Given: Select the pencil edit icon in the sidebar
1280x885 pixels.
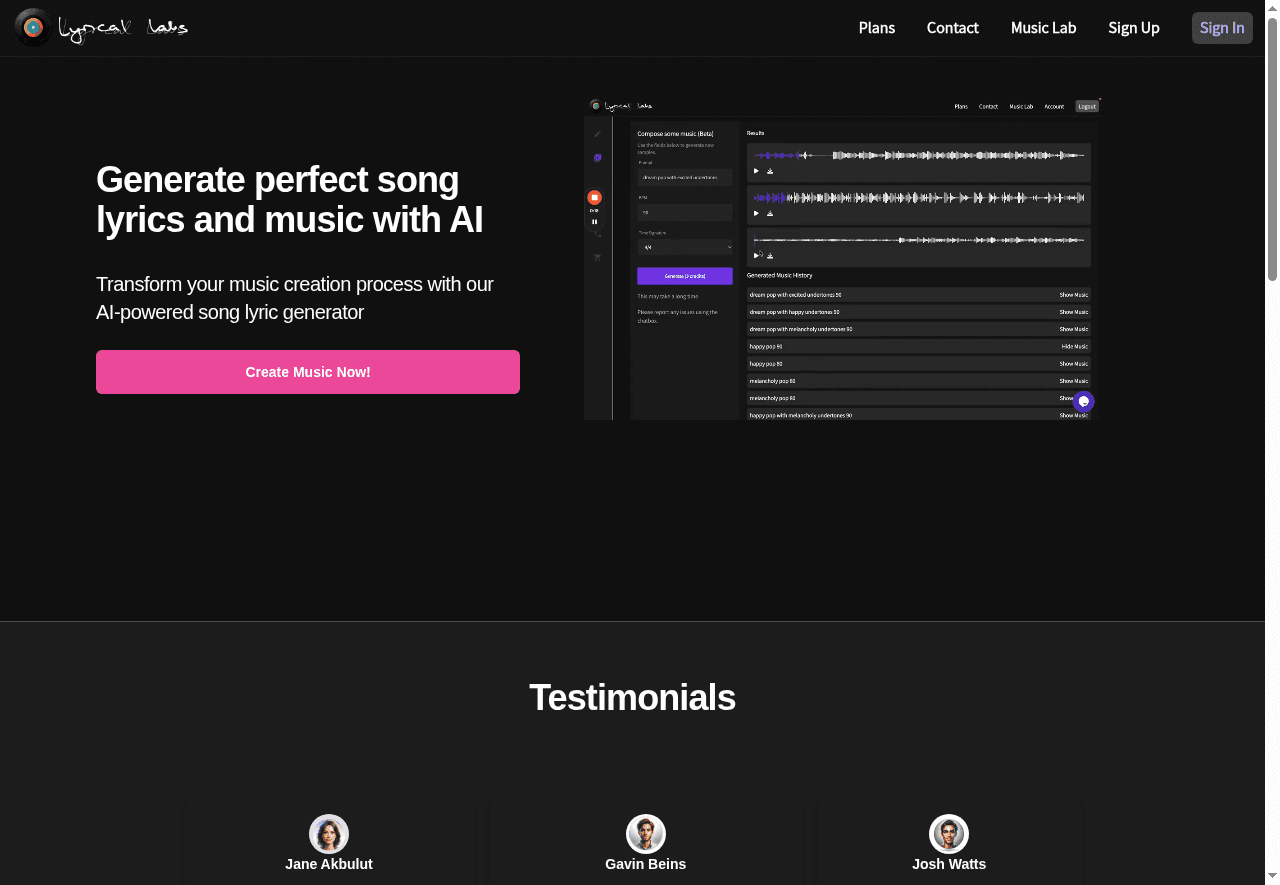Looking at the screenshot, I should [x=597, y=133].
